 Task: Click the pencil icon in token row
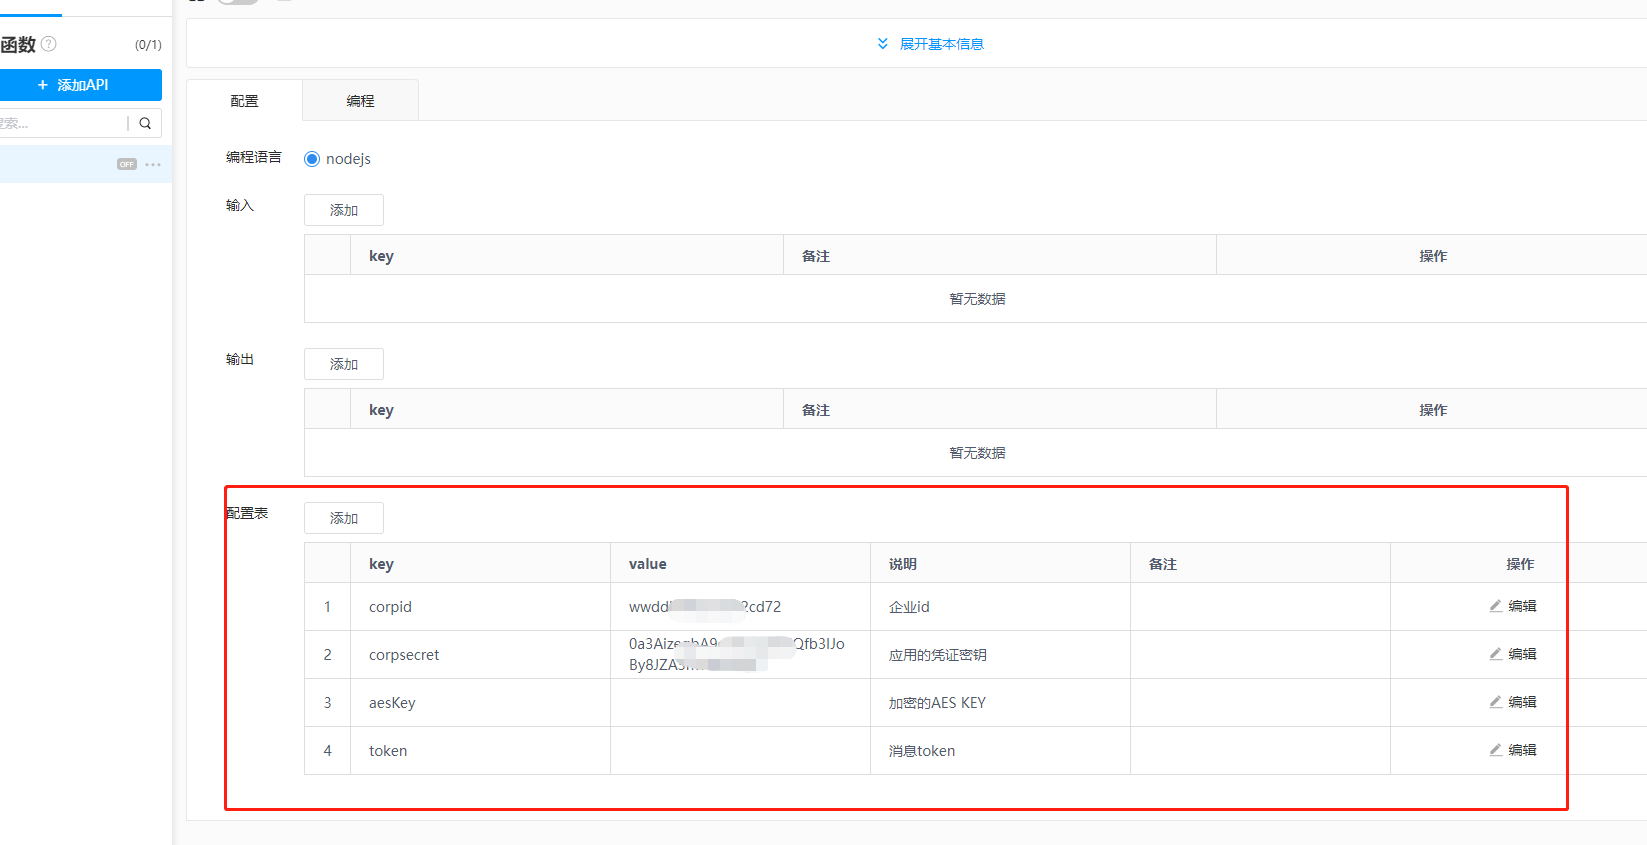coord(1496,750)
